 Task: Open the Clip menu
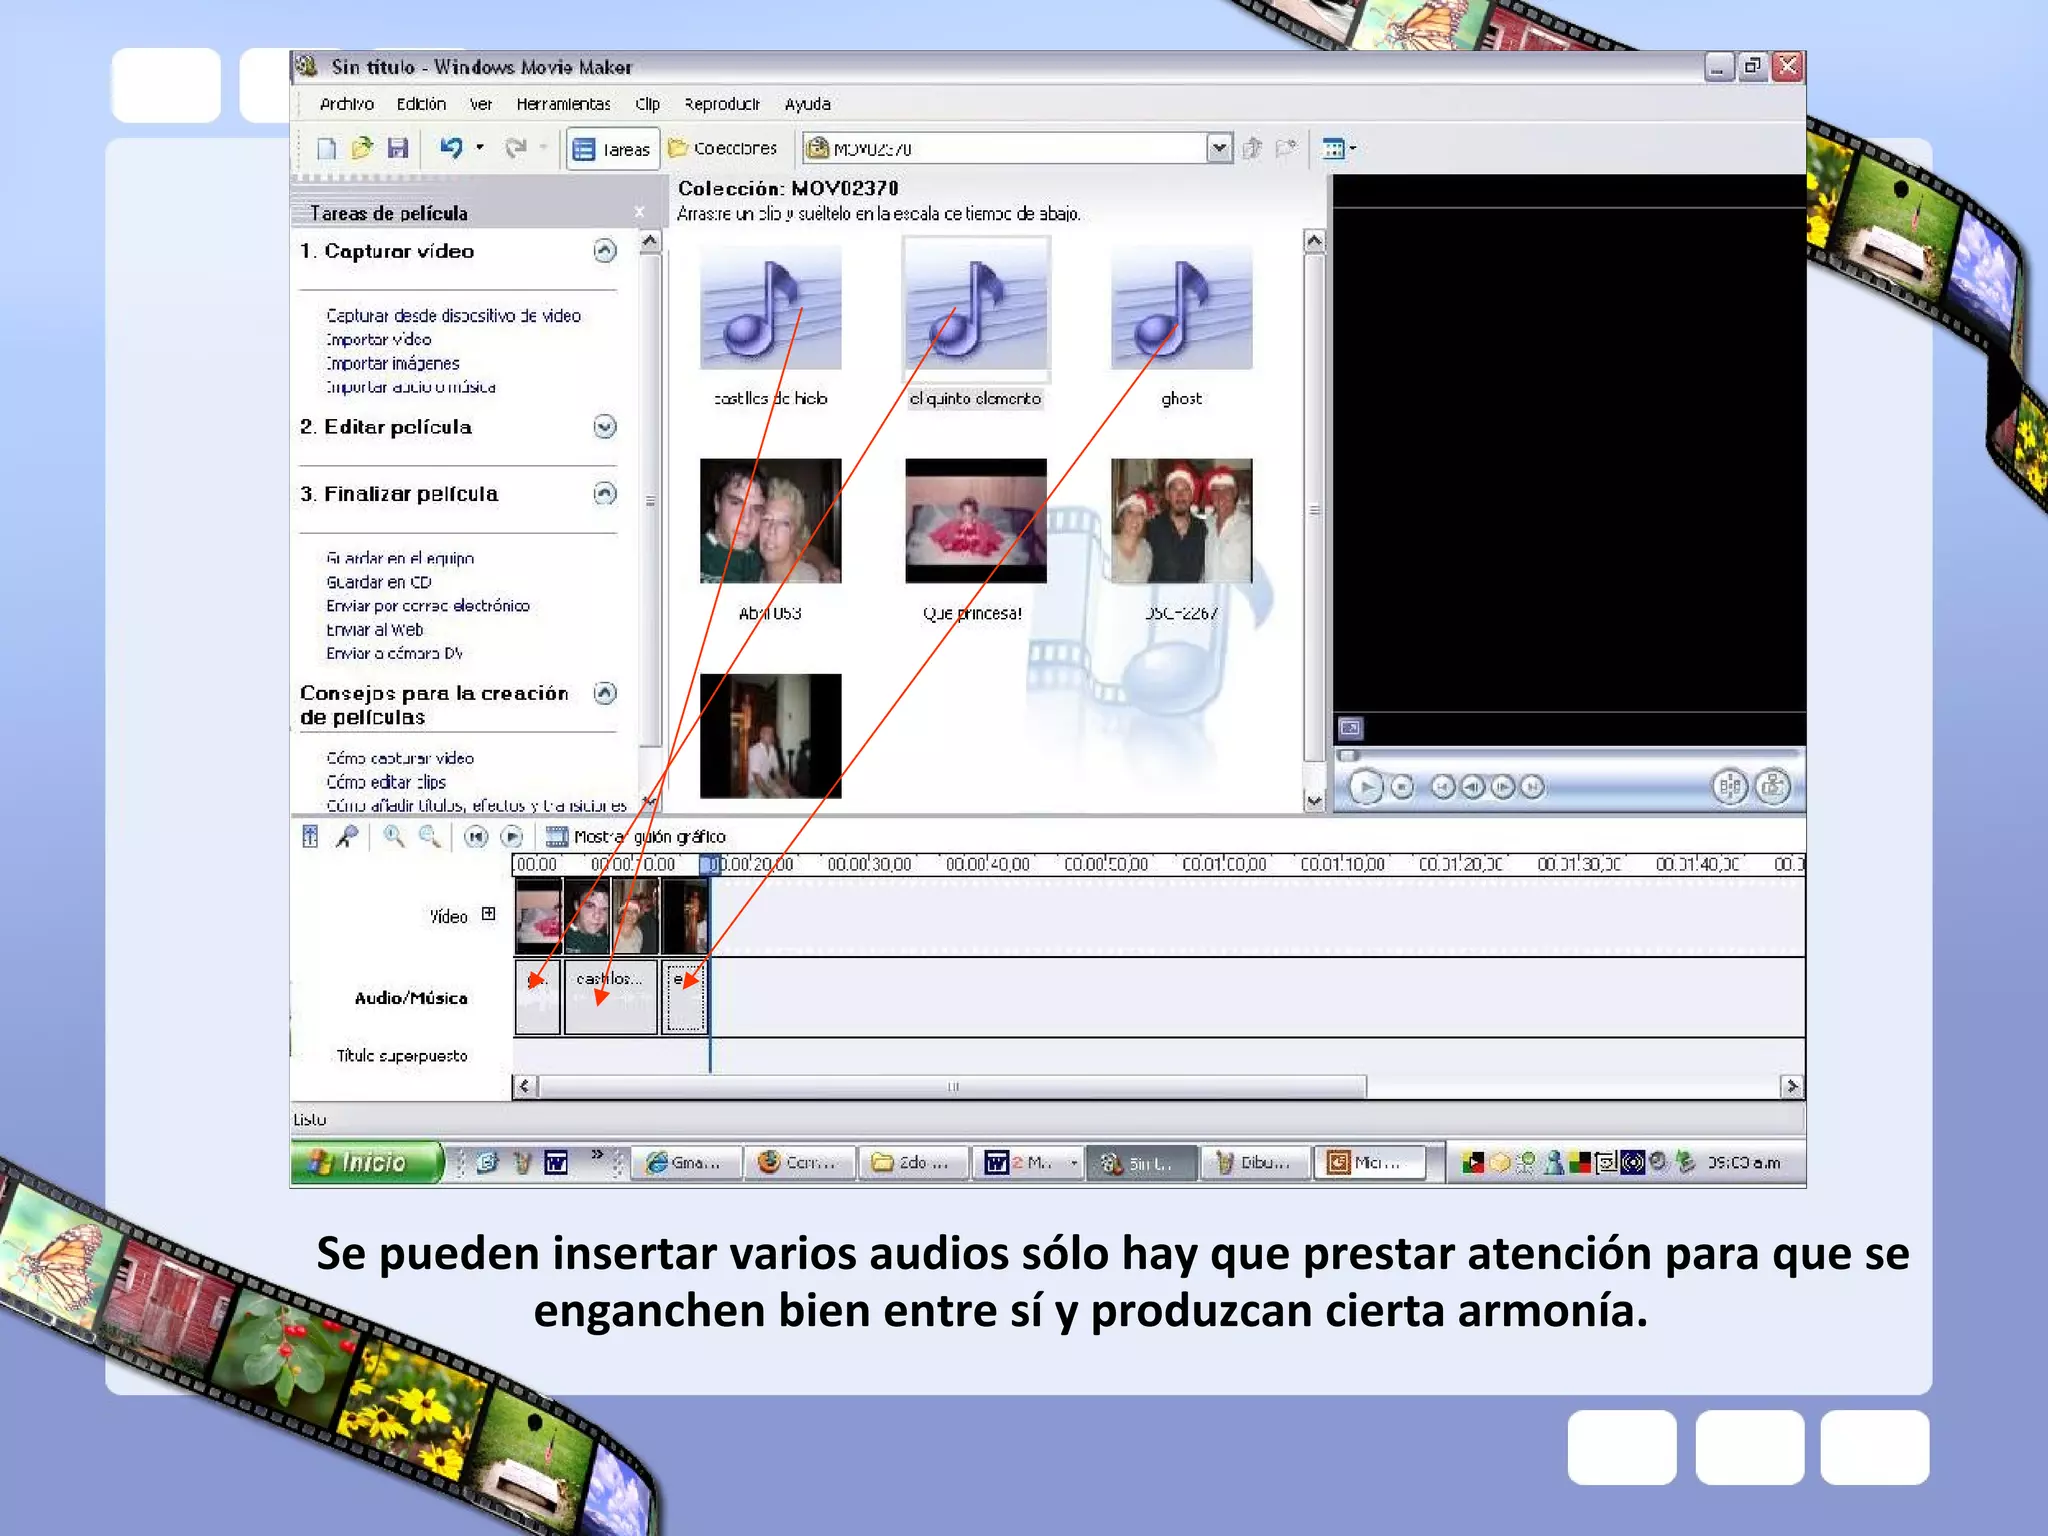point(647,104)
